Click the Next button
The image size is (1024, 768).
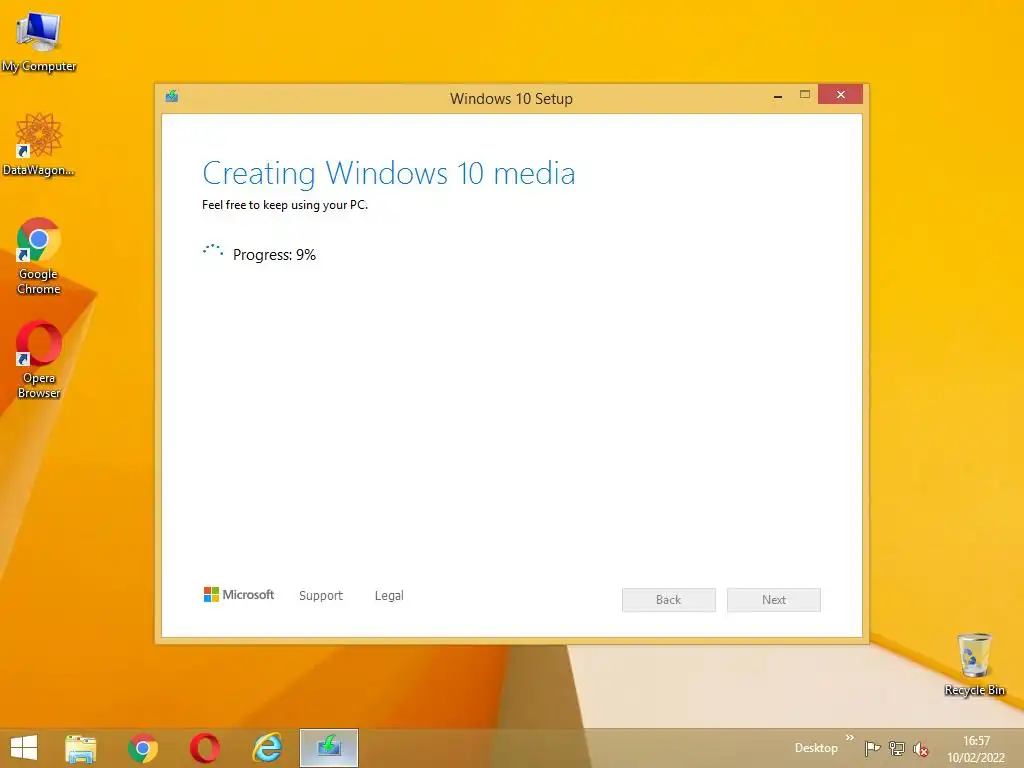pos(774,600)
